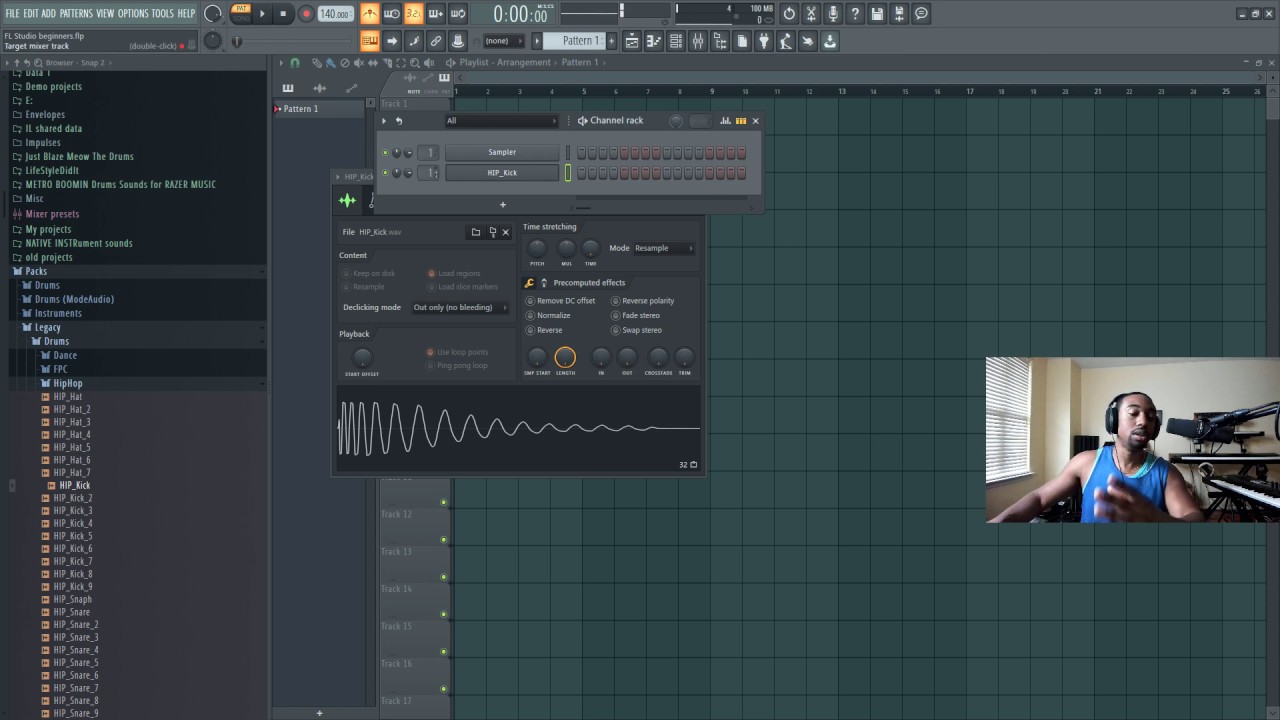This screenshot has width=1280, height=720.
Task: Click the waveform preview of HIP_Kick
Action: [x=518, y=428]
